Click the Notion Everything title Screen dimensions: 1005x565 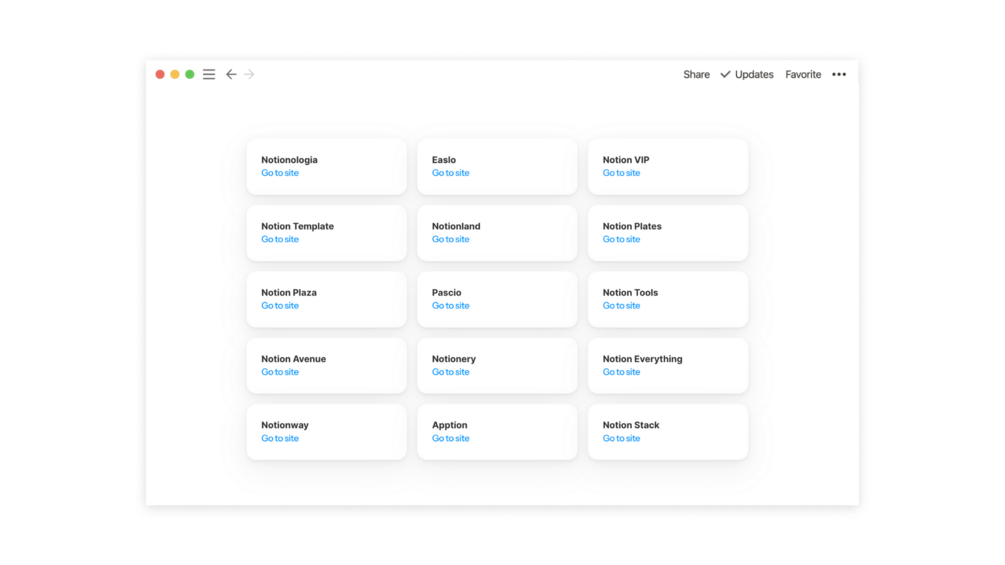642,359
